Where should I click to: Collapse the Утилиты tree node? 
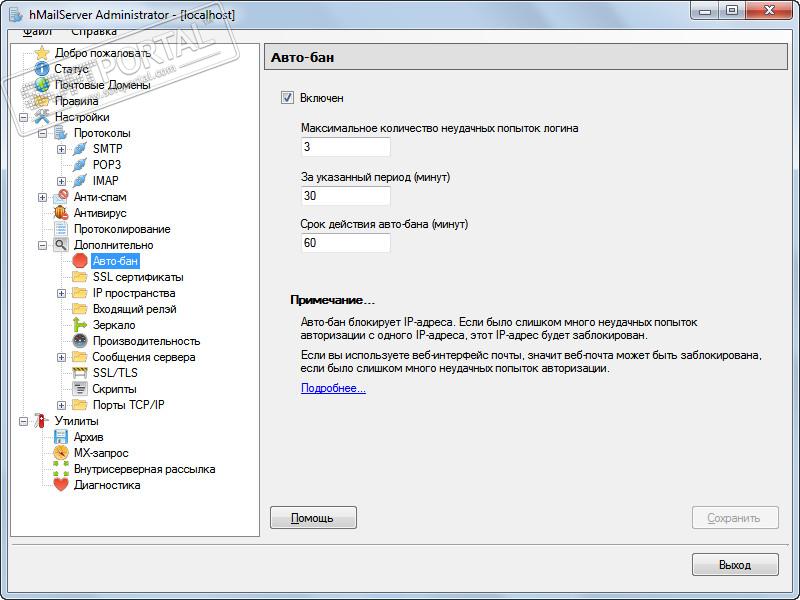[x=23, y=421]
